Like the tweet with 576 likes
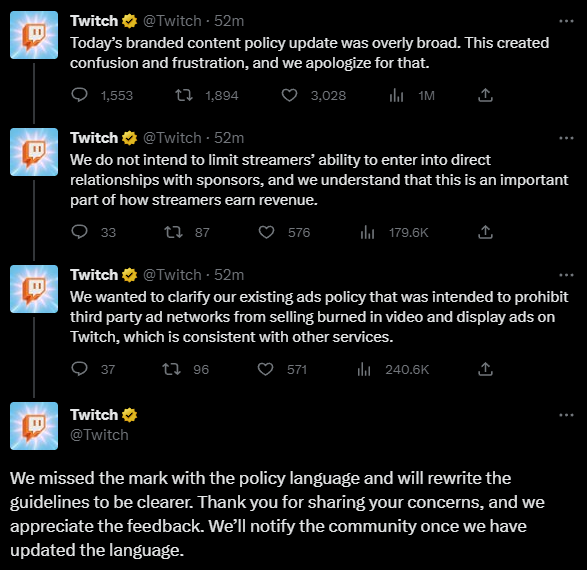The image size is (587, 570). pyautogui.click(x=267, y=232)
